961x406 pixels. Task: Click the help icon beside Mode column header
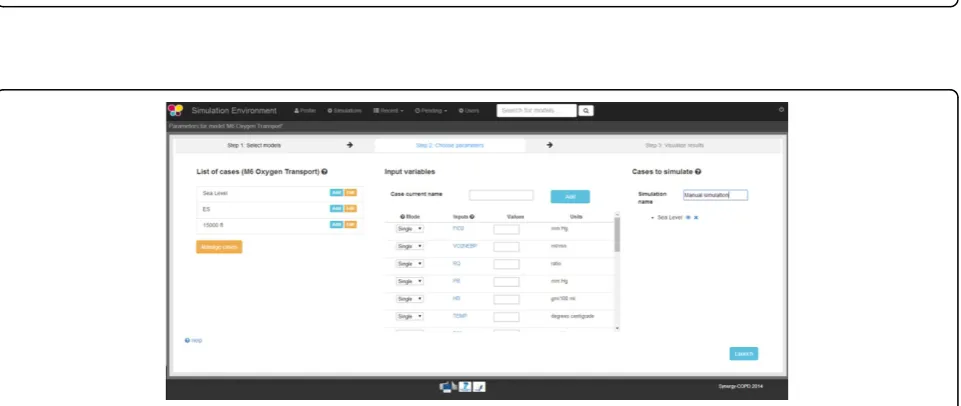[403, 216]
